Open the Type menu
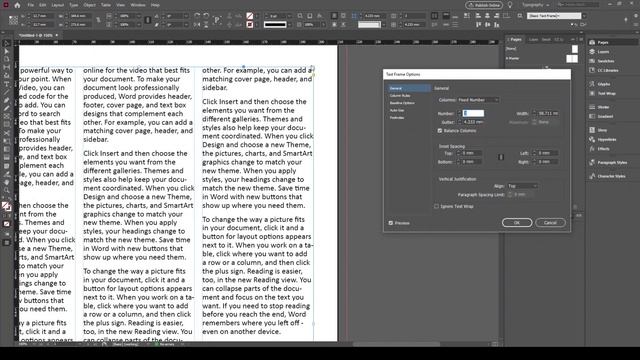640x360 pixels. pyautogui.click(x=73, y=5)
